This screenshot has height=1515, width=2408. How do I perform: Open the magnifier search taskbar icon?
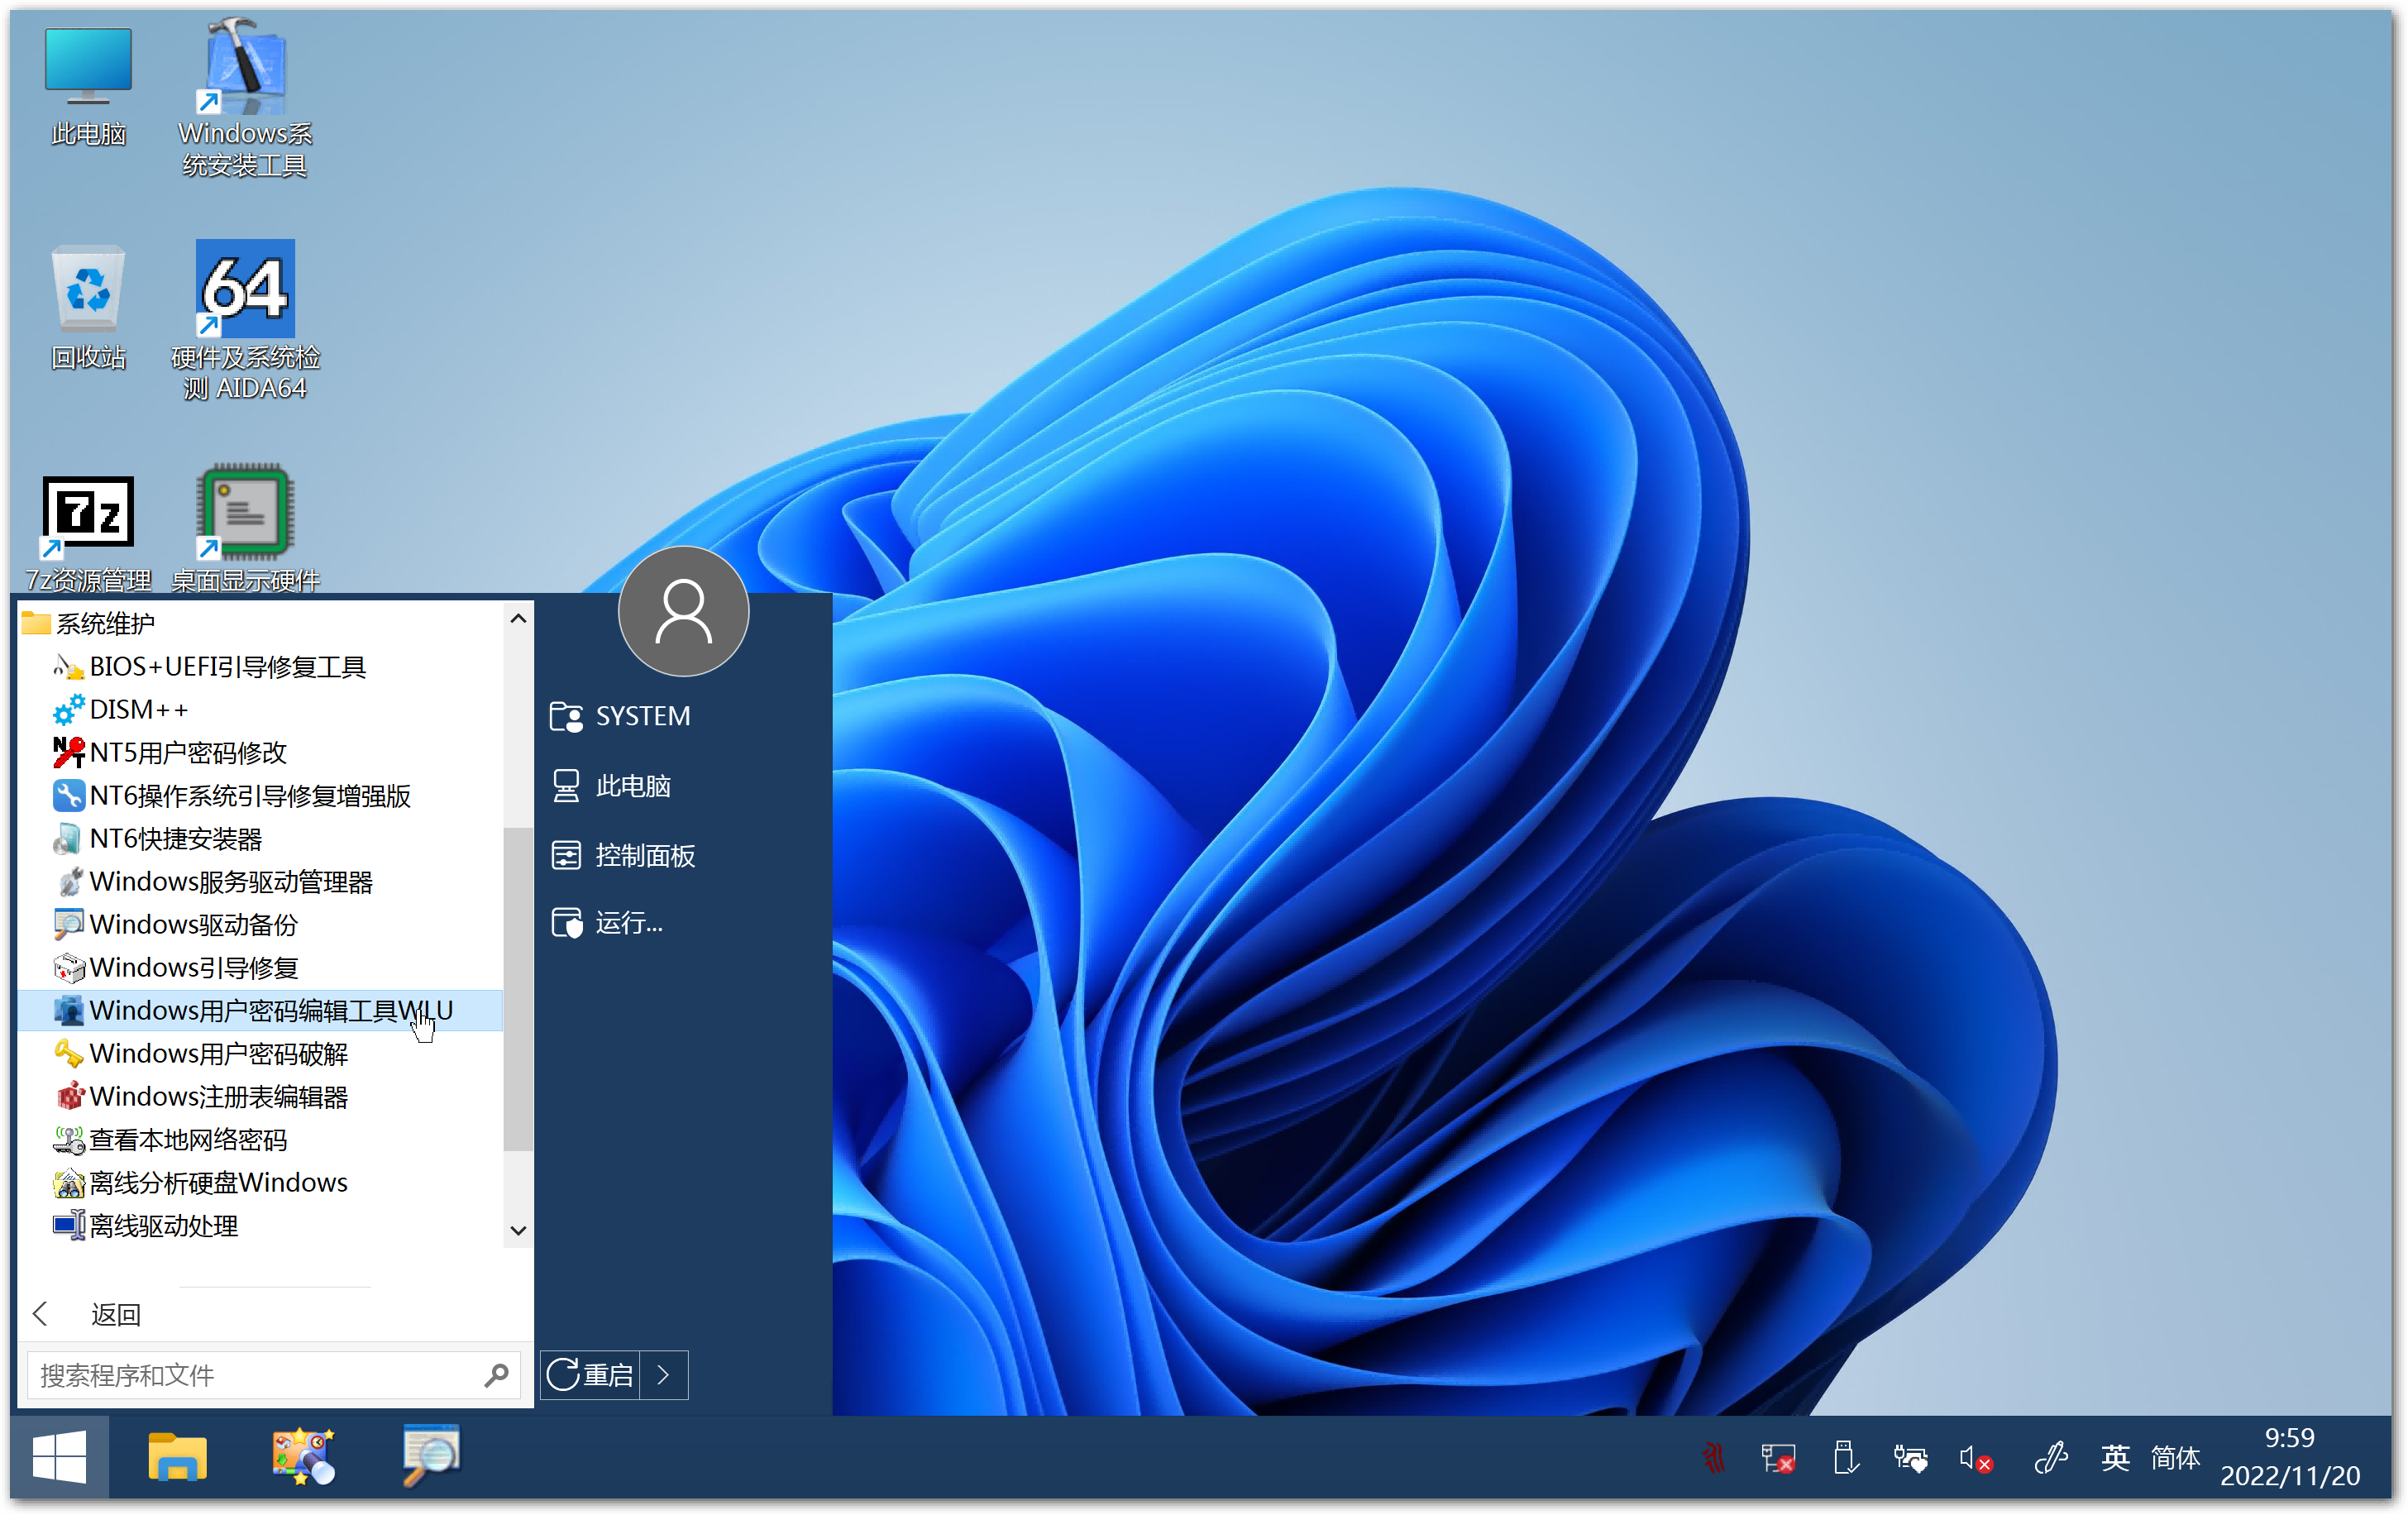click(430, 1456)
